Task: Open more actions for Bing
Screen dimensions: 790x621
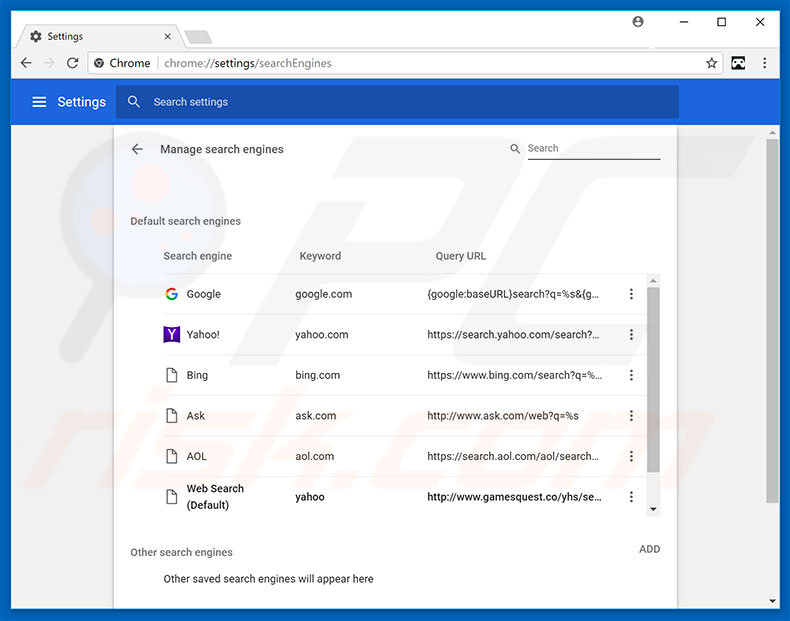Action: [631, 375]
